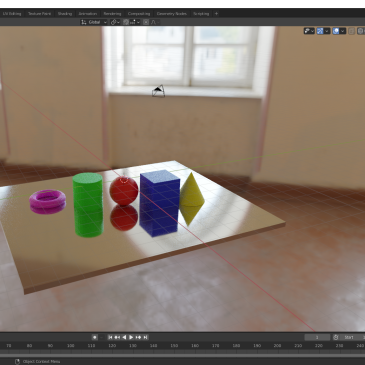This screenshot has width=365, height=365.
Task: Open the transform pivot point dropdown
Action: tap(116, 22)
